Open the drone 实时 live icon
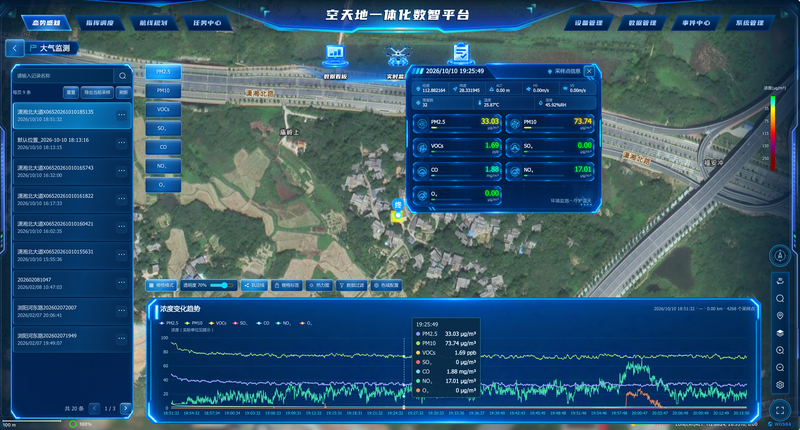This screenshot has width=800, height=430. click(397, 56)
